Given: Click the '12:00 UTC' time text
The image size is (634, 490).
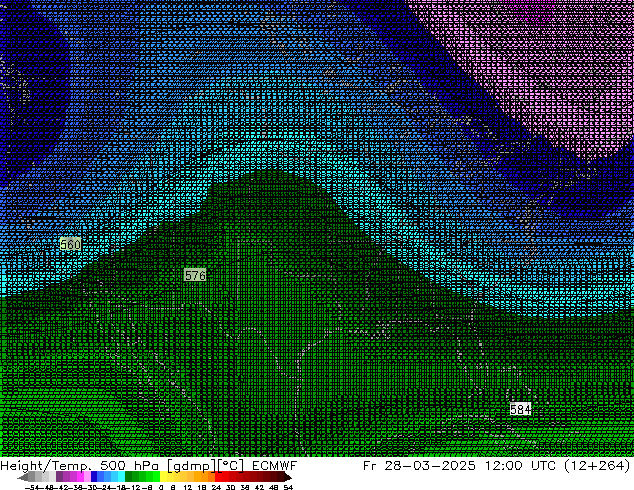Looking at the screenshot, I should 521,466.
